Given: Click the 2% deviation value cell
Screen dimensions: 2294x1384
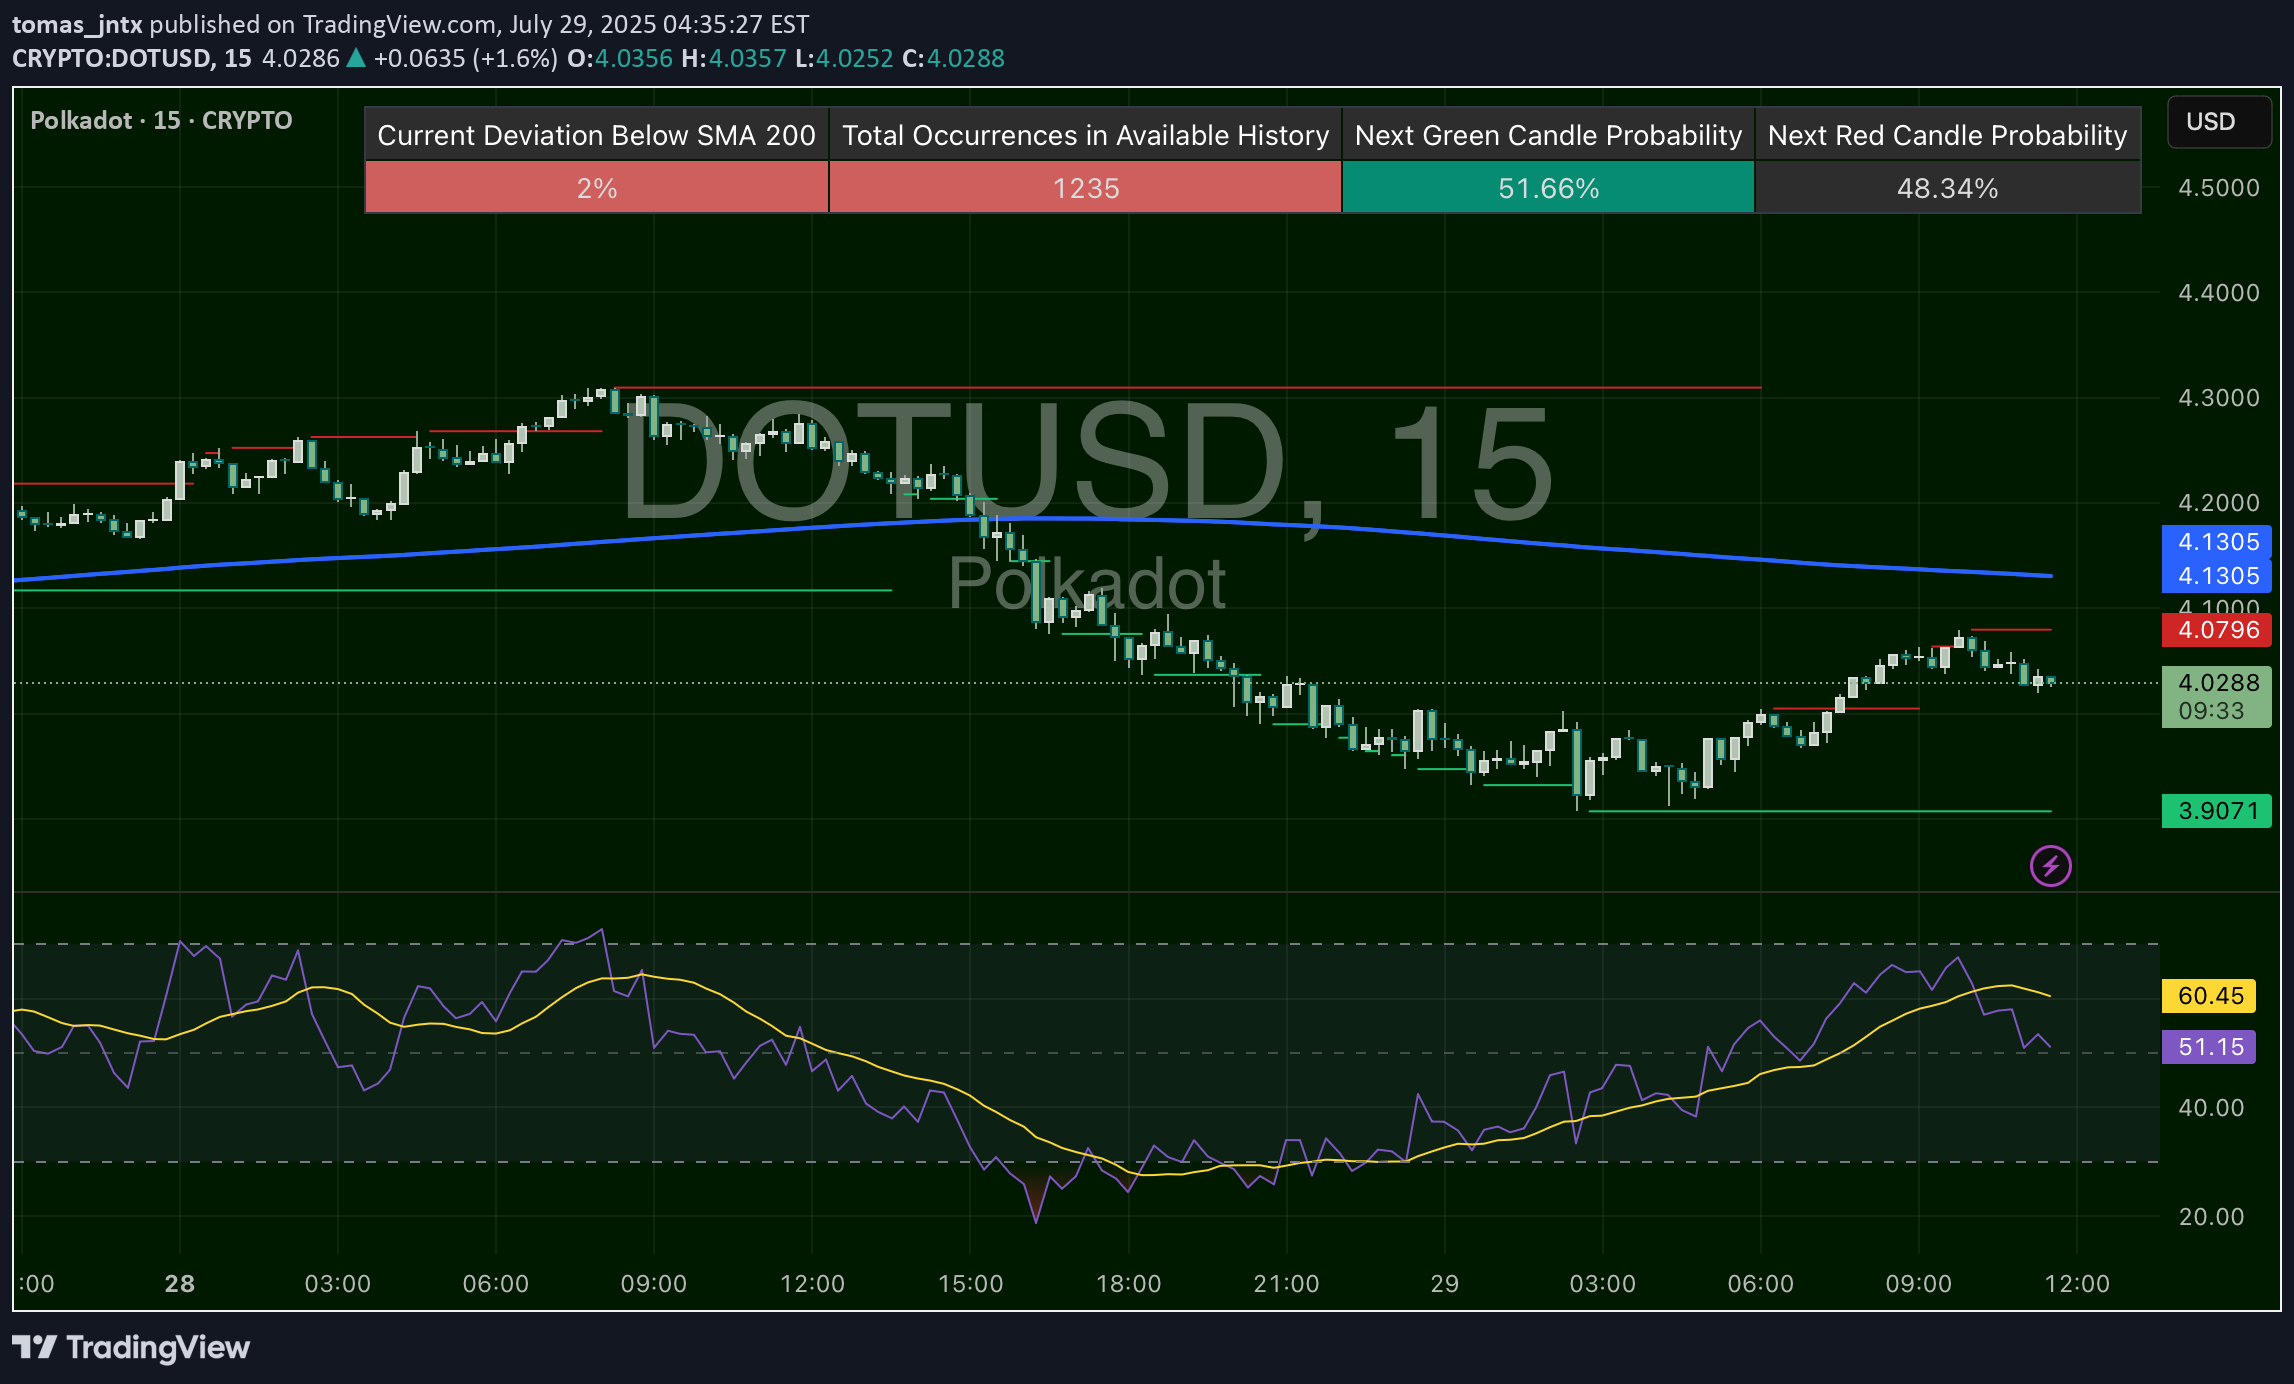Looking at the screenshot, I should (596, 188).
